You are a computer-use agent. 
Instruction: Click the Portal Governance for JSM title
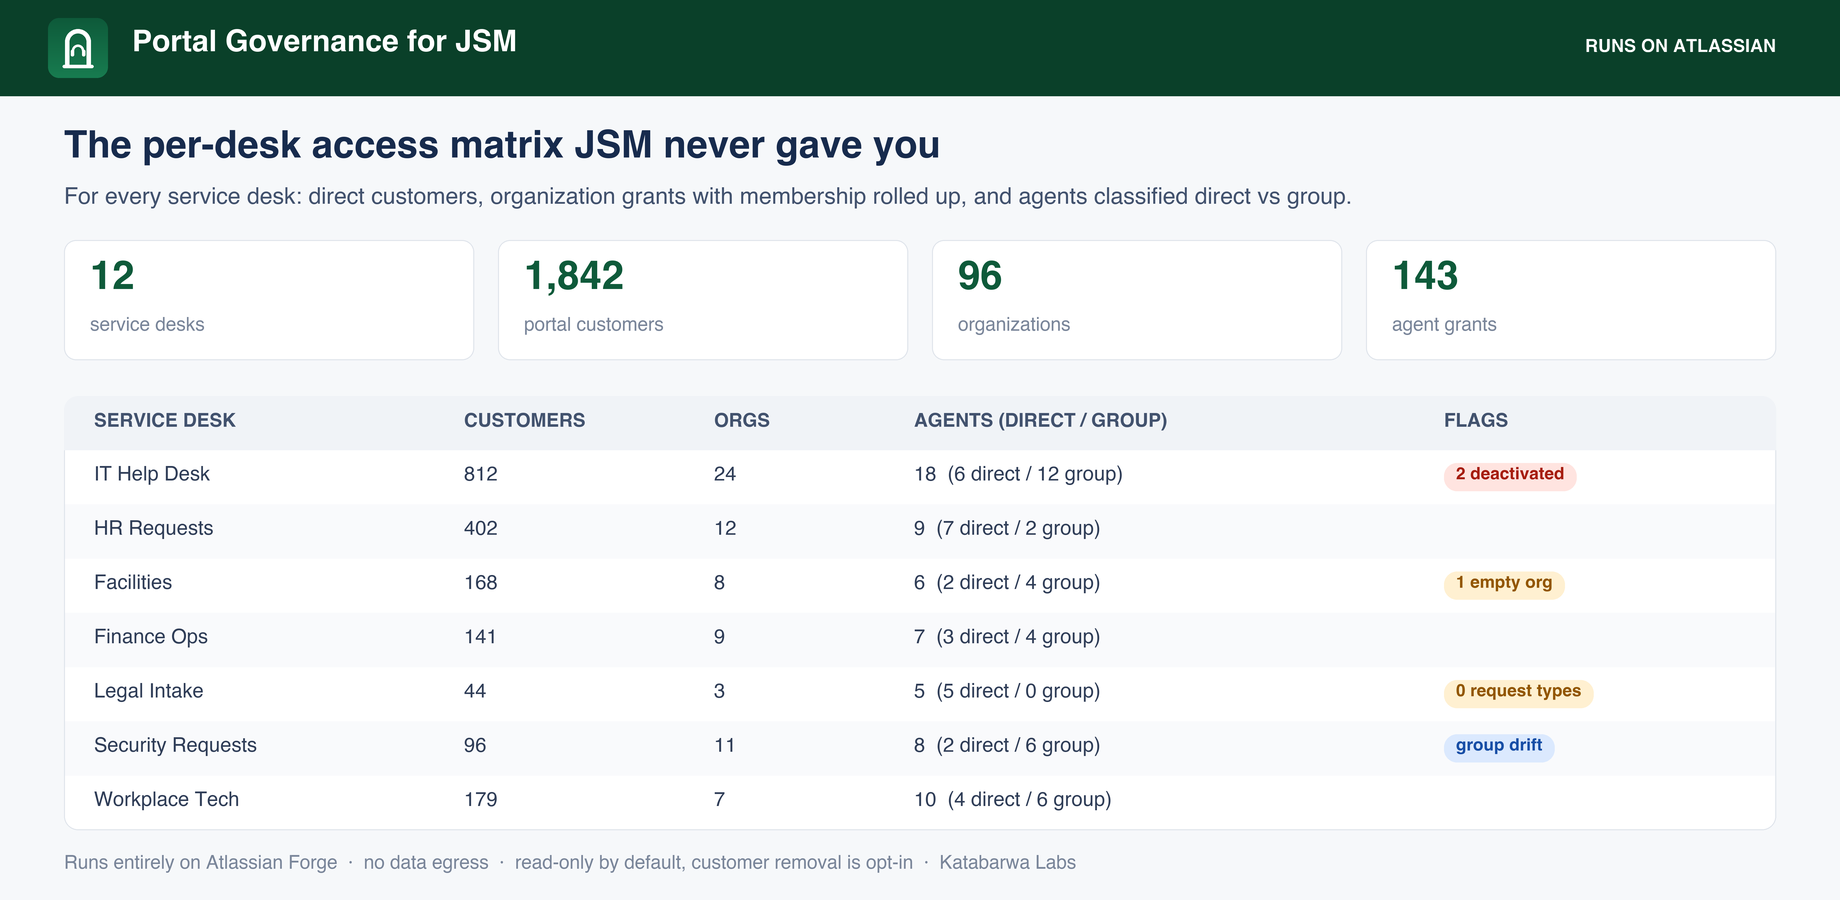click(324, 41)
